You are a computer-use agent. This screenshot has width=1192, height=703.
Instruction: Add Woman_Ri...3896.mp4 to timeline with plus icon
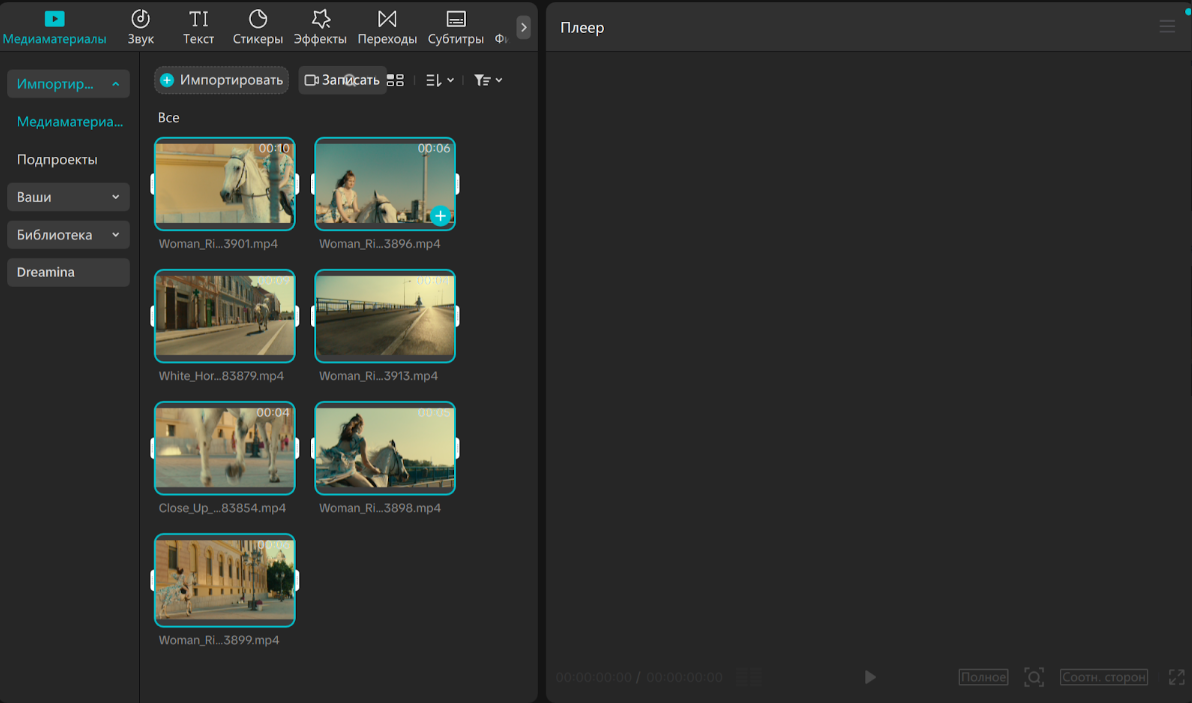point(440,215)
